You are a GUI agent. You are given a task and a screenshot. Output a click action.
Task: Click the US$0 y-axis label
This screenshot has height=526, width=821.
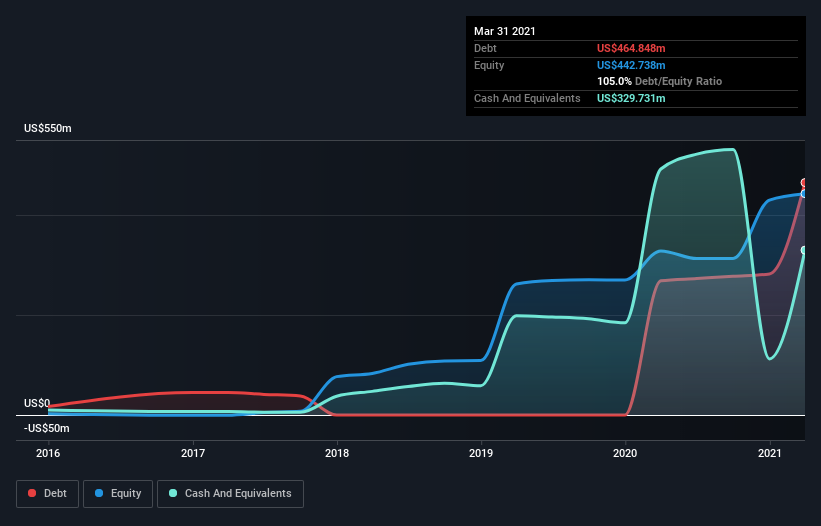(x=37, y=403)
